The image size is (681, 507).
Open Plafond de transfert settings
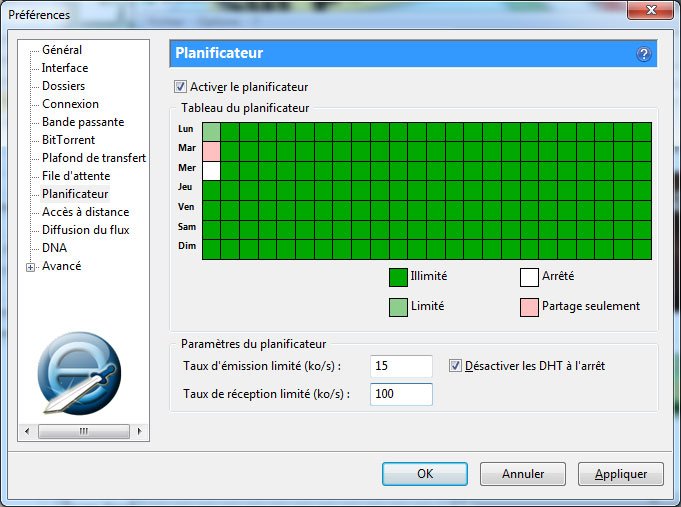[x=94, y=158]
